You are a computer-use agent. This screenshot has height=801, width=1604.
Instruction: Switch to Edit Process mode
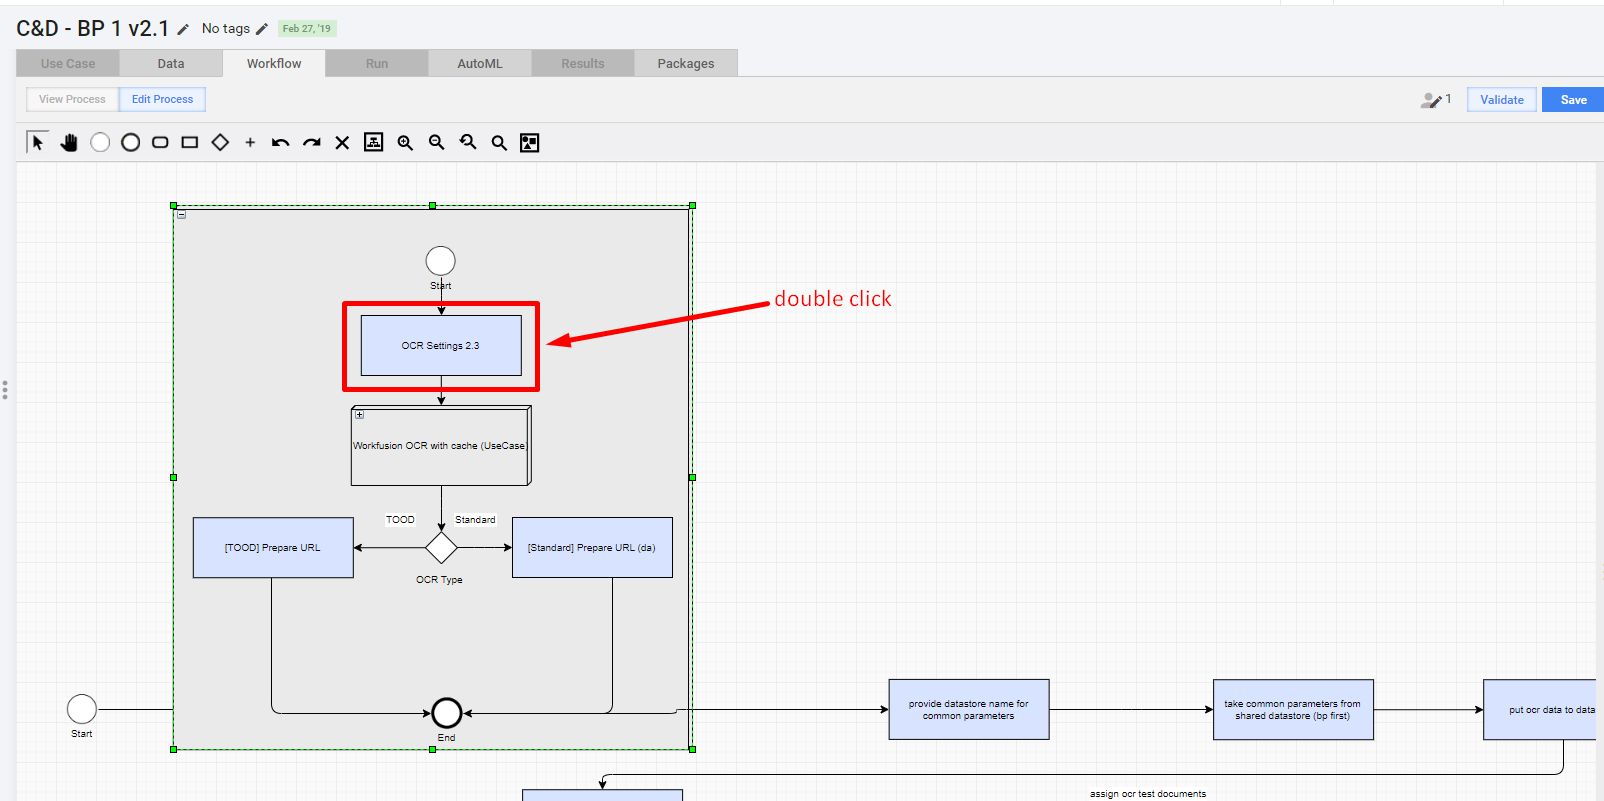point(162,99)
